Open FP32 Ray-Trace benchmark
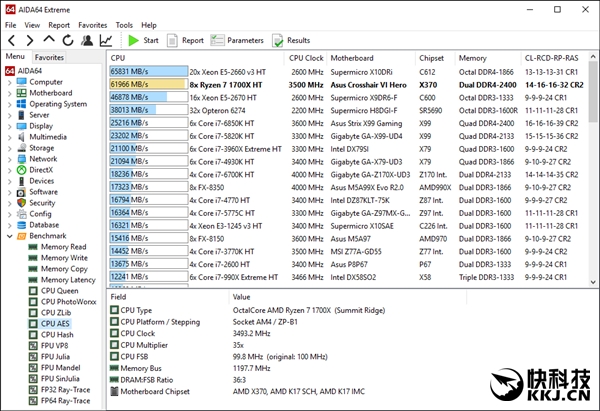600x411 pixels. click(x=60, y=390)
